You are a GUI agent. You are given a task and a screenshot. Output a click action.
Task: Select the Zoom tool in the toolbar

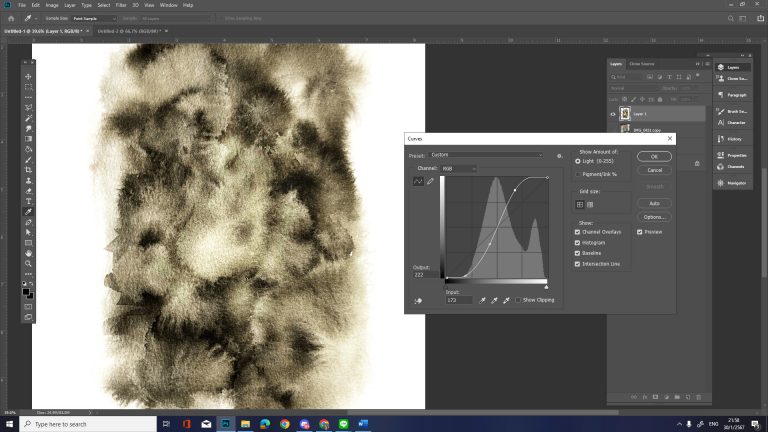tap(28, 263)
